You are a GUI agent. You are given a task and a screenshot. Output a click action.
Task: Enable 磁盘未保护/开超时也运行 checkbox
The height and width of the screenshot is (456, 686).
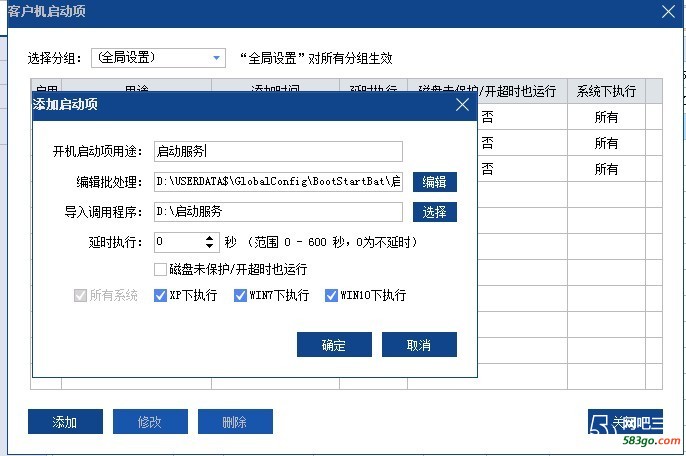tap(161, 269)
